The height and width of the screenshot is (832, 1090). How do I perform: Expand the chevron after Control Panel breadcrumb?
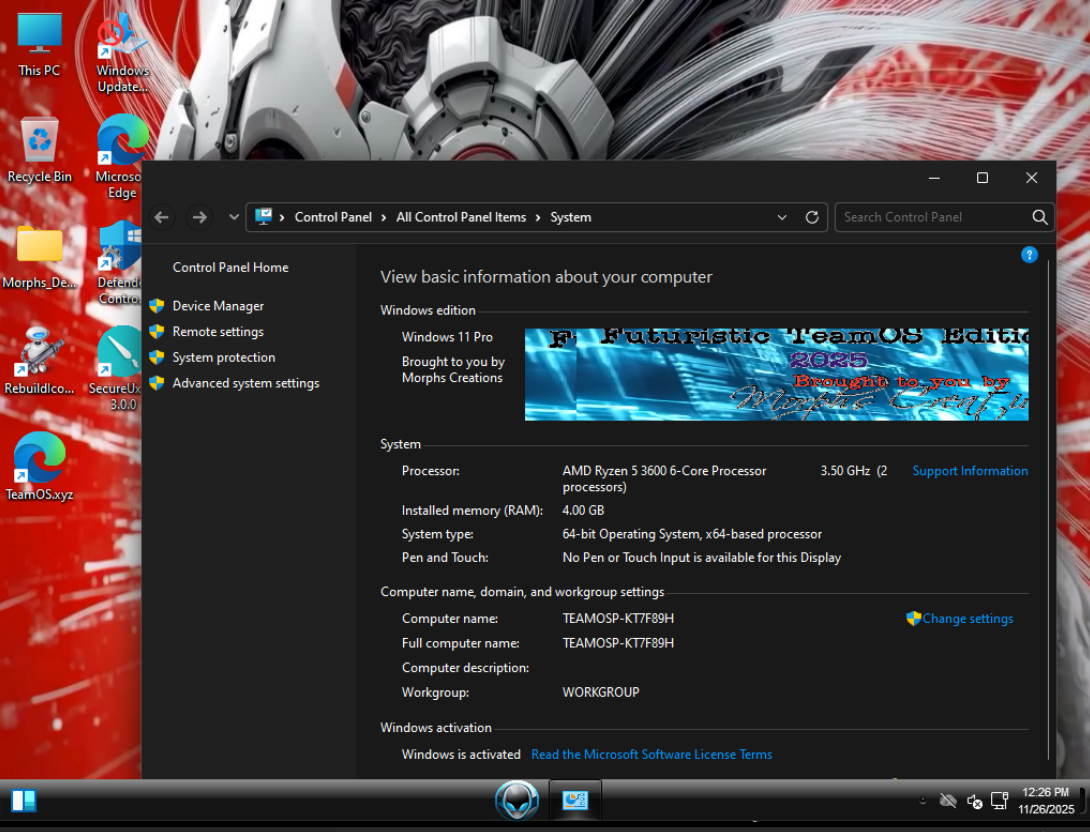[384, 217]
